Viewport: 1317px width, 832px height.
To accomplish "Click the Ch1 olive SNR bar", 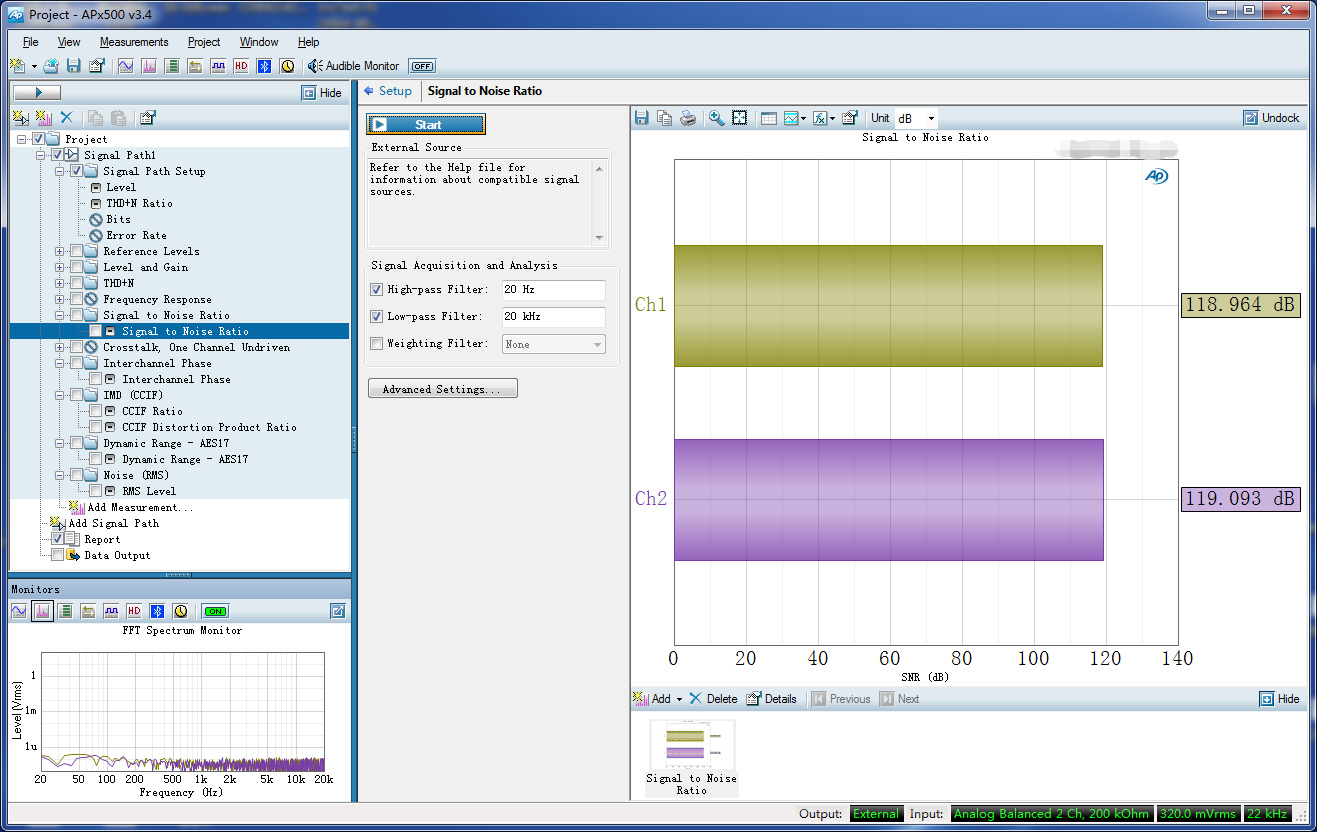I will point(888,306).
